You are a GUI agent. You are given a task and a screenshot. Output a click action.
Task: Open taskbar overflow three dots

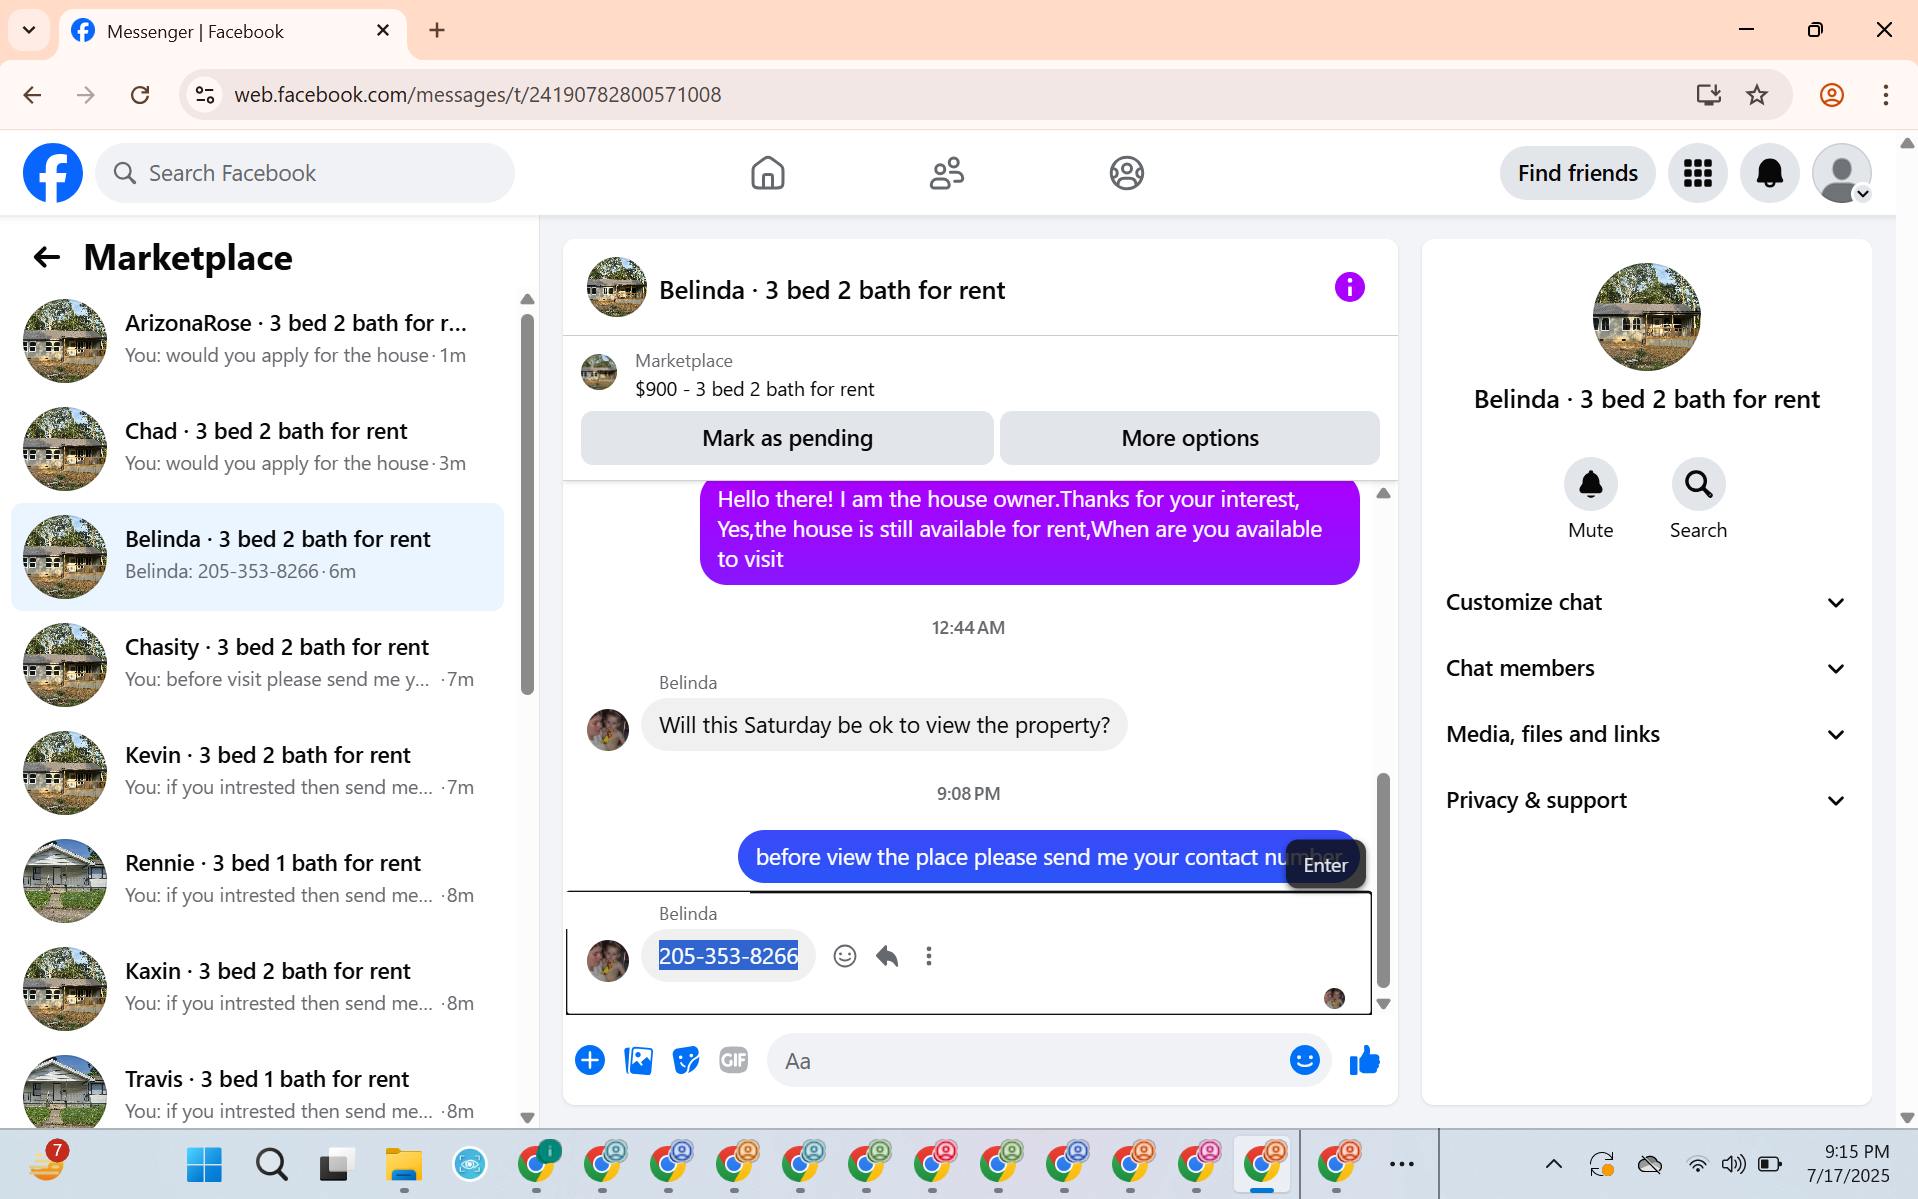1401,1164
